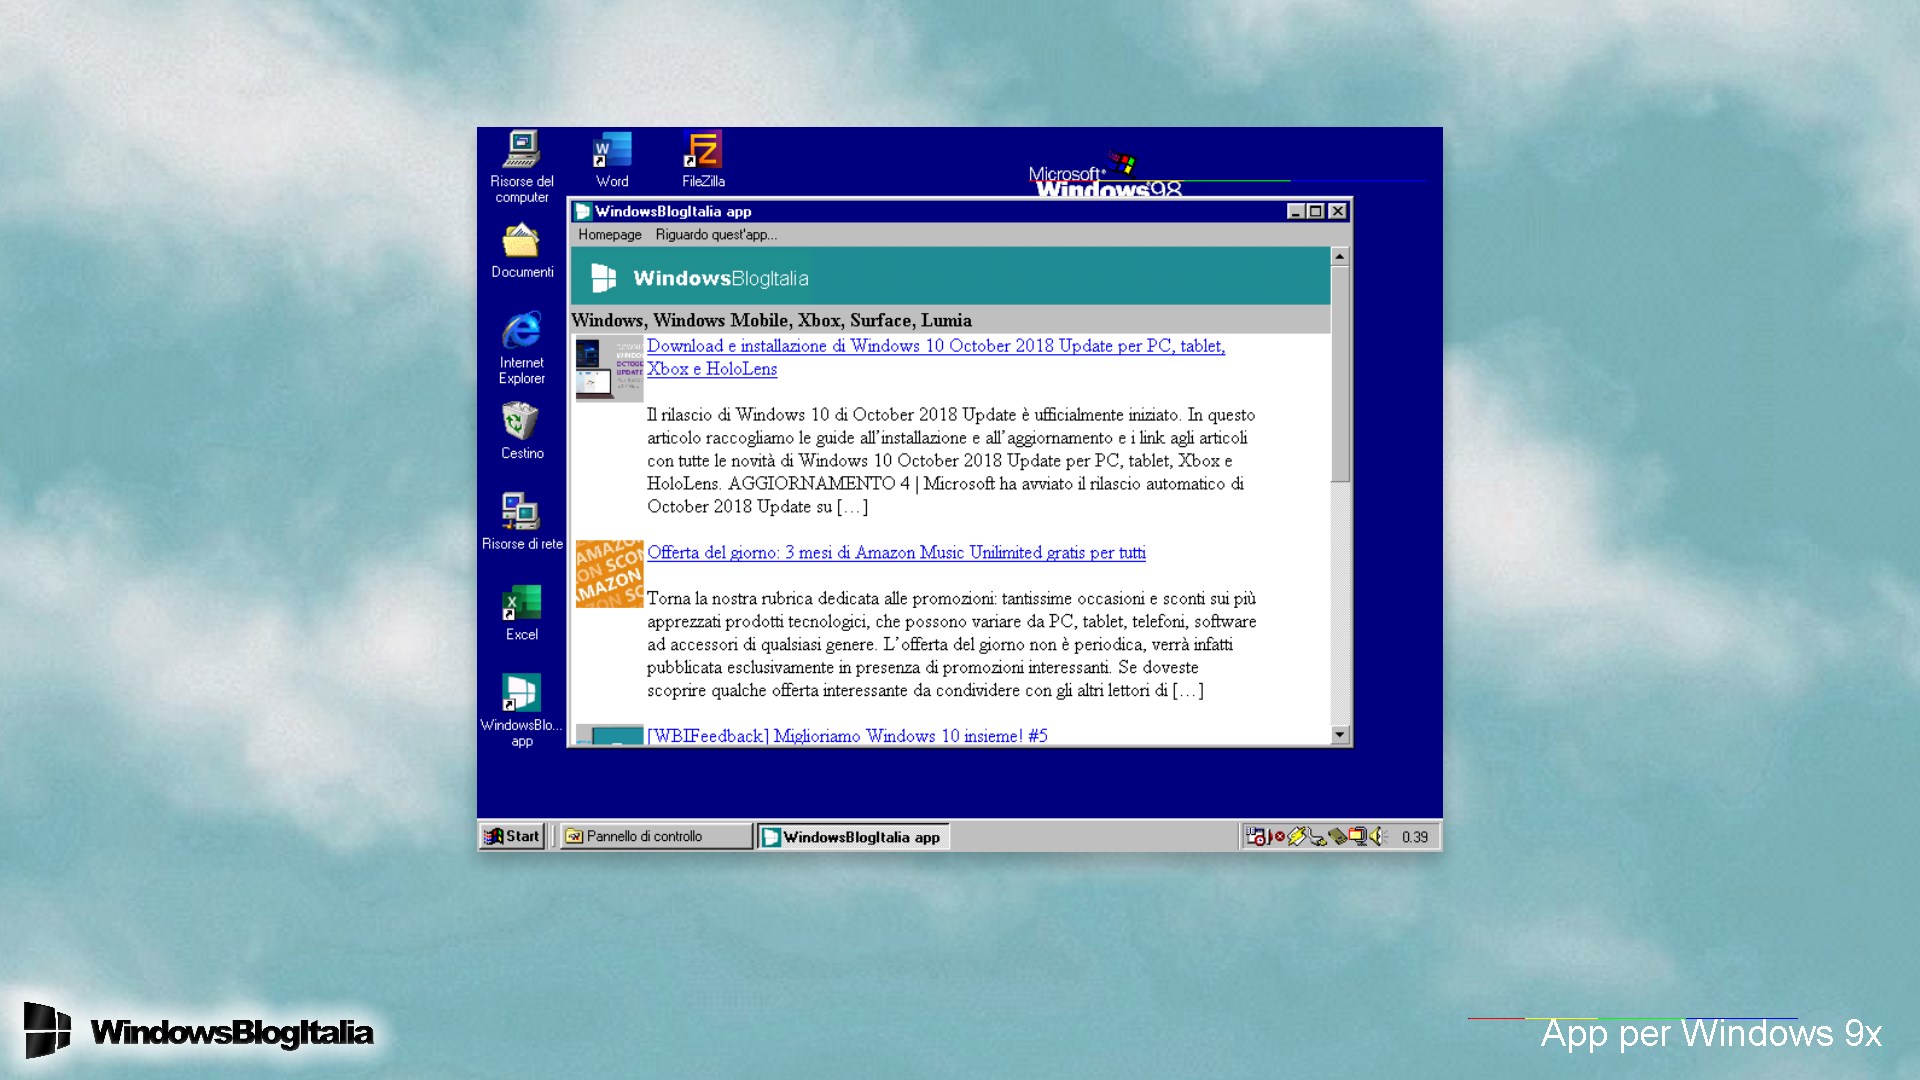Open Risorse di rete icon
The image size is (1920, 1080).
(521, 522)
